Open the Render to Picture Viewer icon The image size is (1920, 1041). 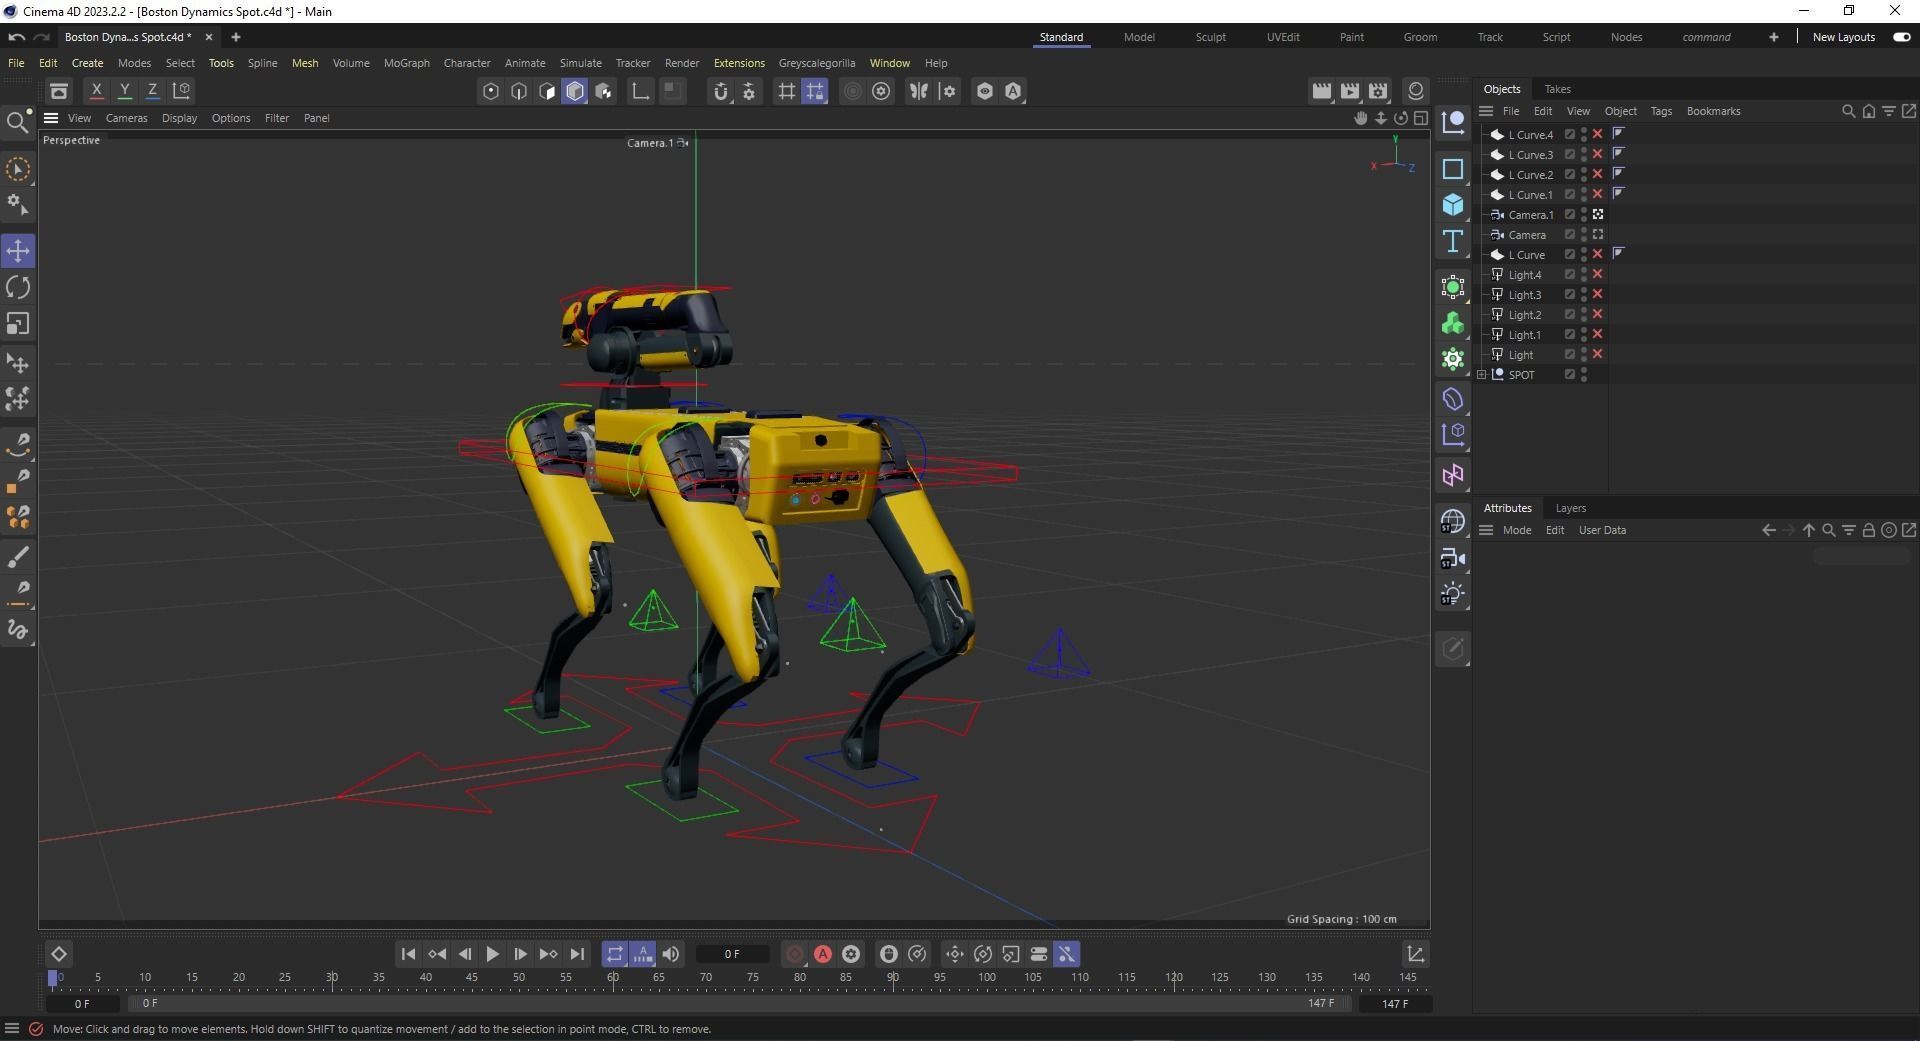coord(1350,91)
